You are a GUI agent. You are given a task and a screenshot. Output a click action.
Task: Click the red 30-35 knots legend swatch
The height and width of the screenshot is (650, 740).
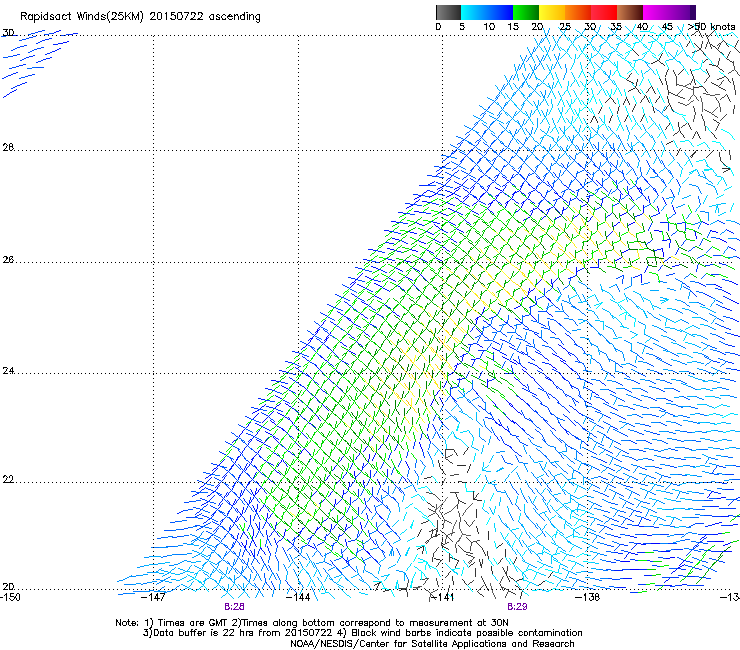pos(604,12)
